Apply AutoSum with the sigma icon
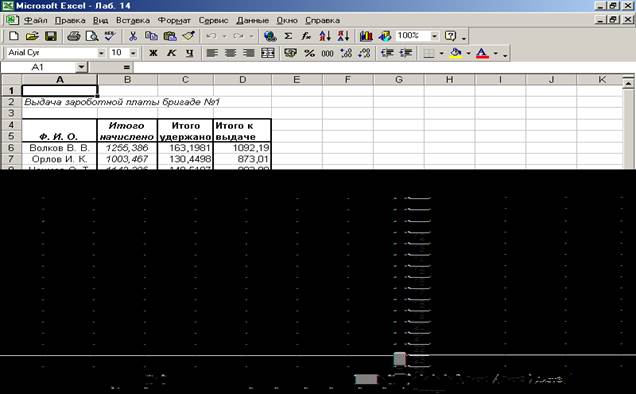 [x=288, y=36]
